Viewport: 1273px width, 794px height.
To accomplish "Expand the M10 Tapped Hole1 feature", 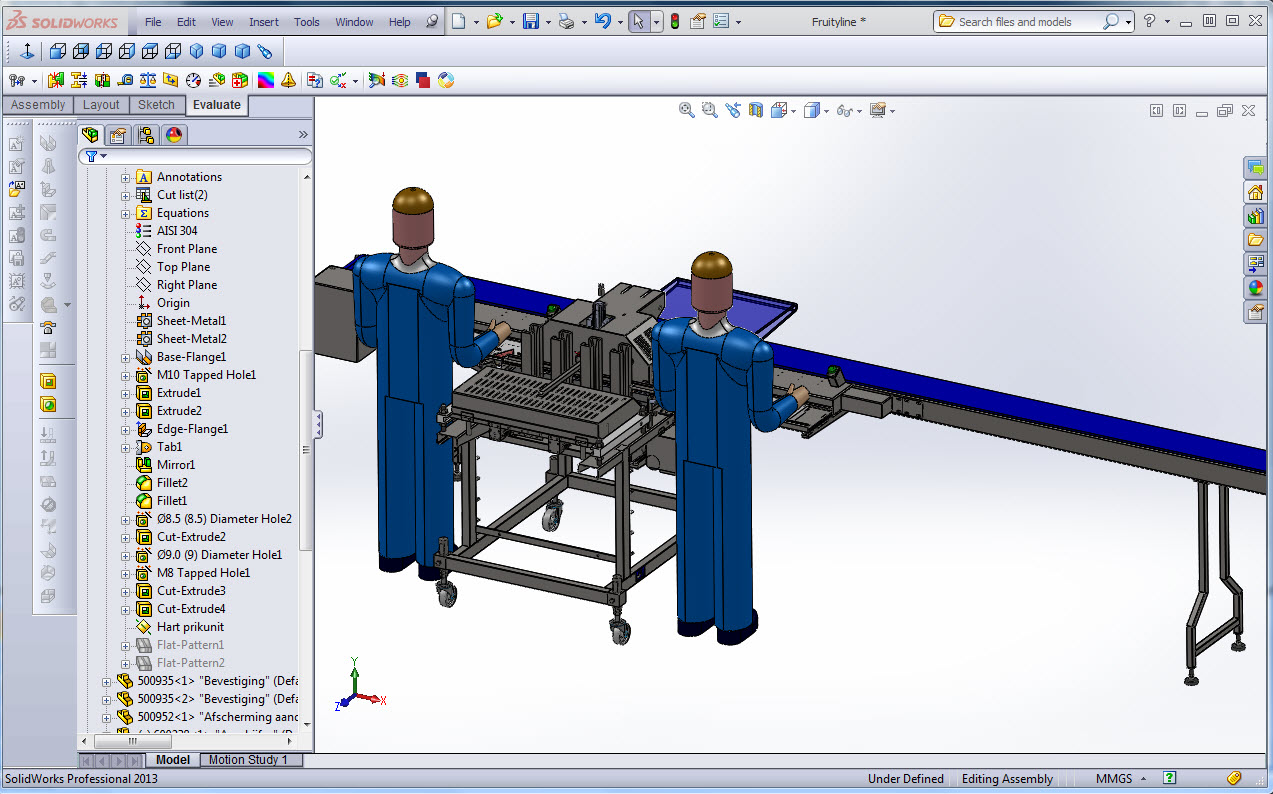I will point(126,375).
